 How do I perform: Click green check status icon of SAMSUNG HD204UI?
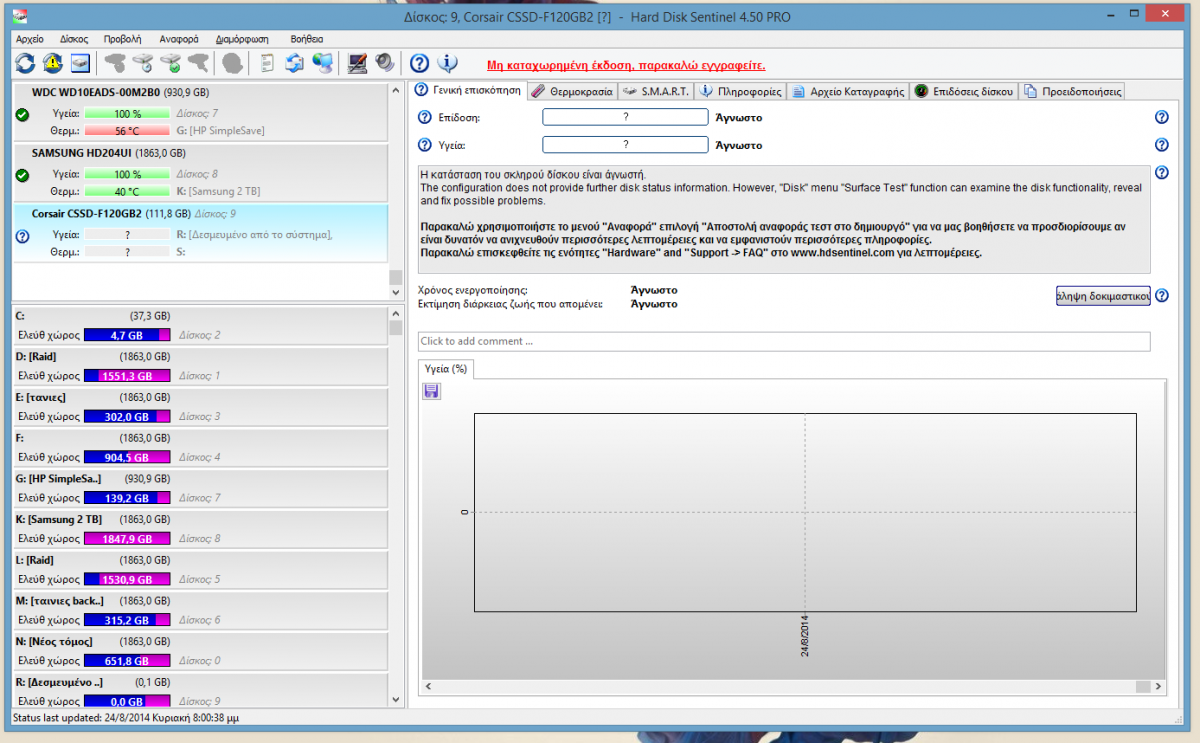pyautogui.click(x=23, y=176)
